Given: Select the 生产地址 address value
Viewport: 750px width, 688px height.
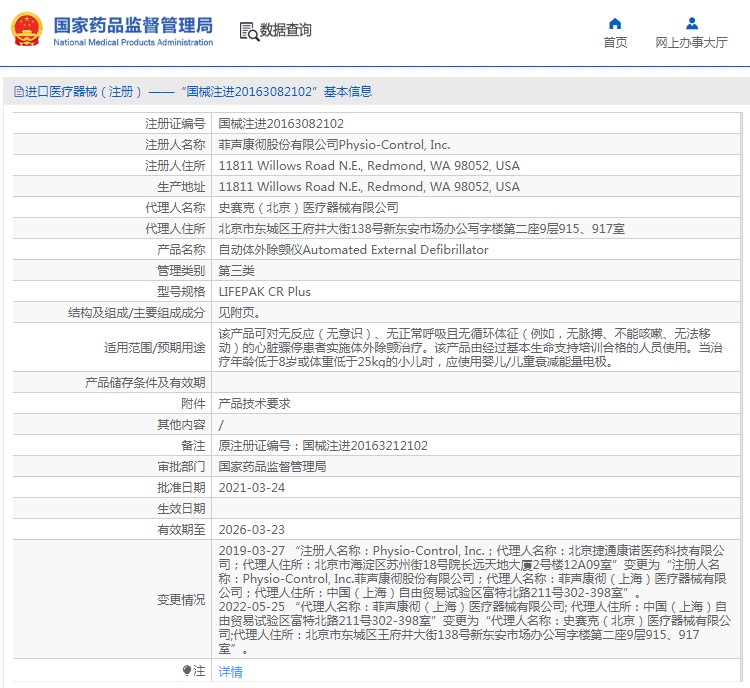Looking at the screenshot, I should coord(369,187).
